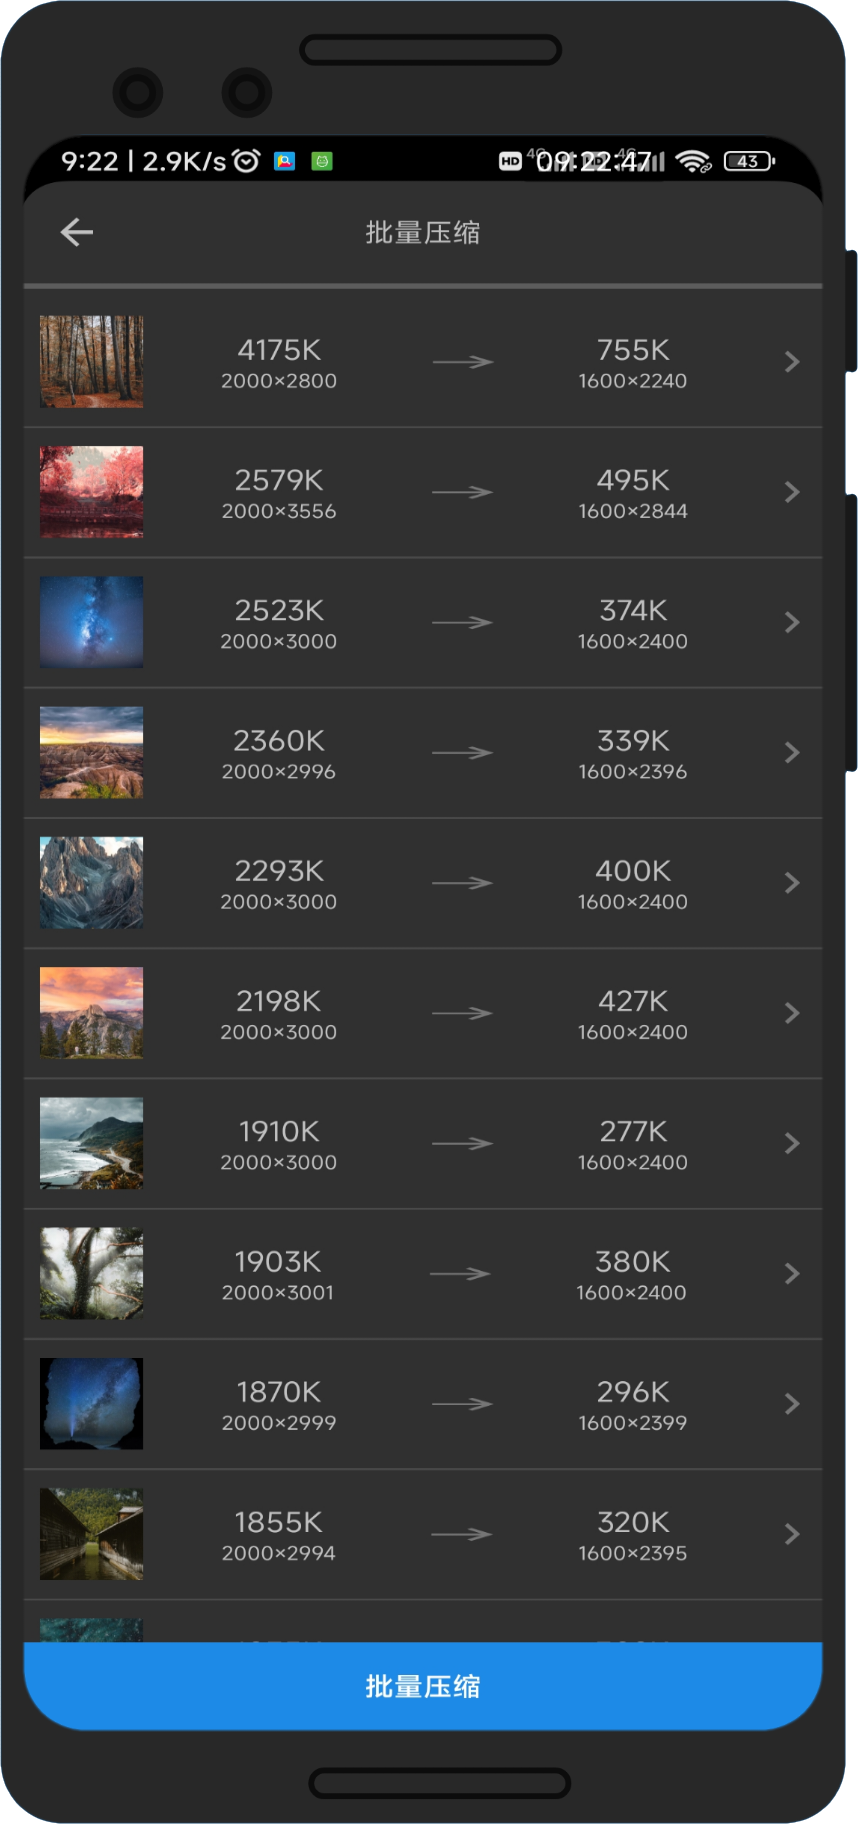The width and height of the screenshot is (858, 1824).
Task: Open chevron for 2360K image row
Action: (x=792, y=753)
